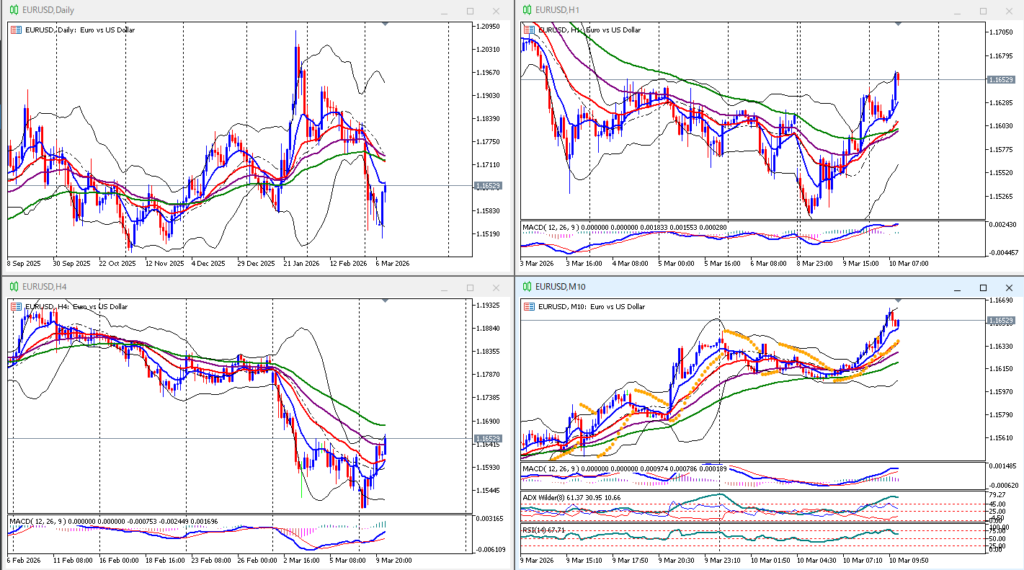
Task: Click the 1.16529 price tag on H1 chart
Action: [999, 79]
